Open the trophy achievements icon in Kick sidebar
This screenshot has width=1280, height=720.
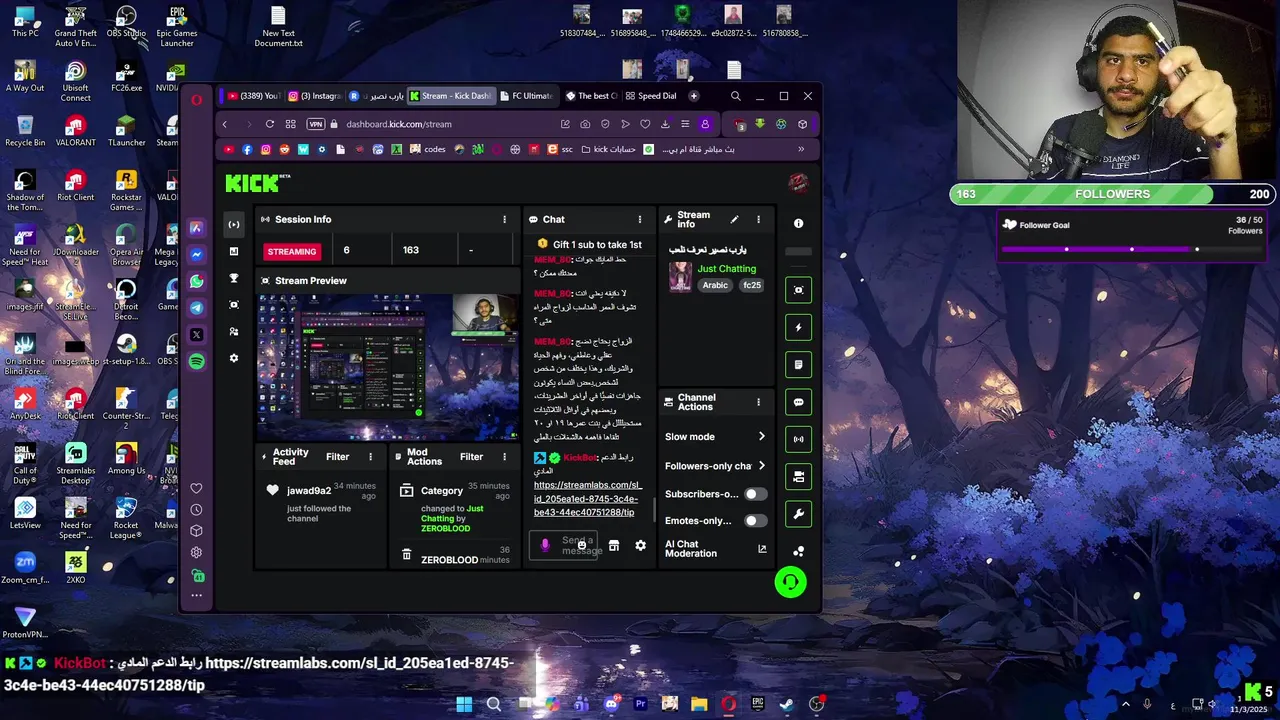234,278
